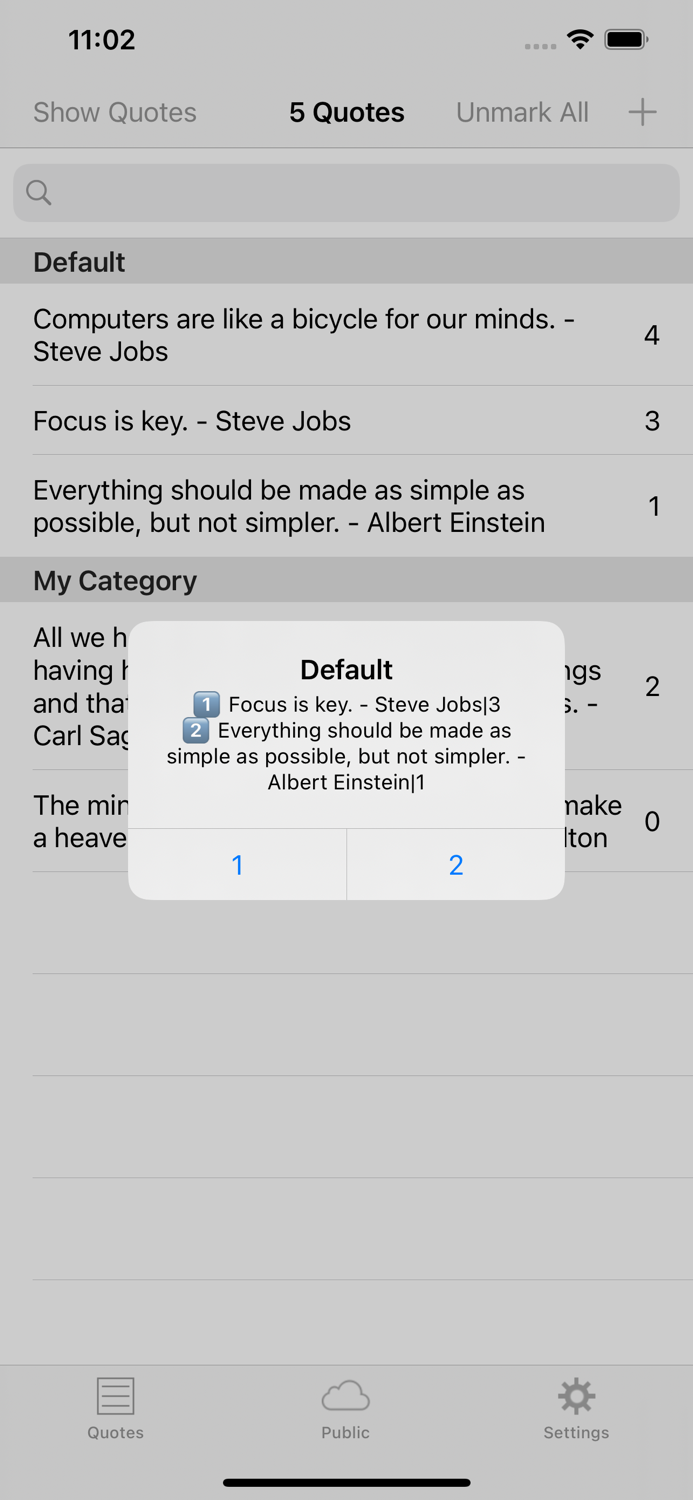The height and width of the screenshot is (1500, 693).
Task: Select button '2' in the Default dialog
Action: 455,864
